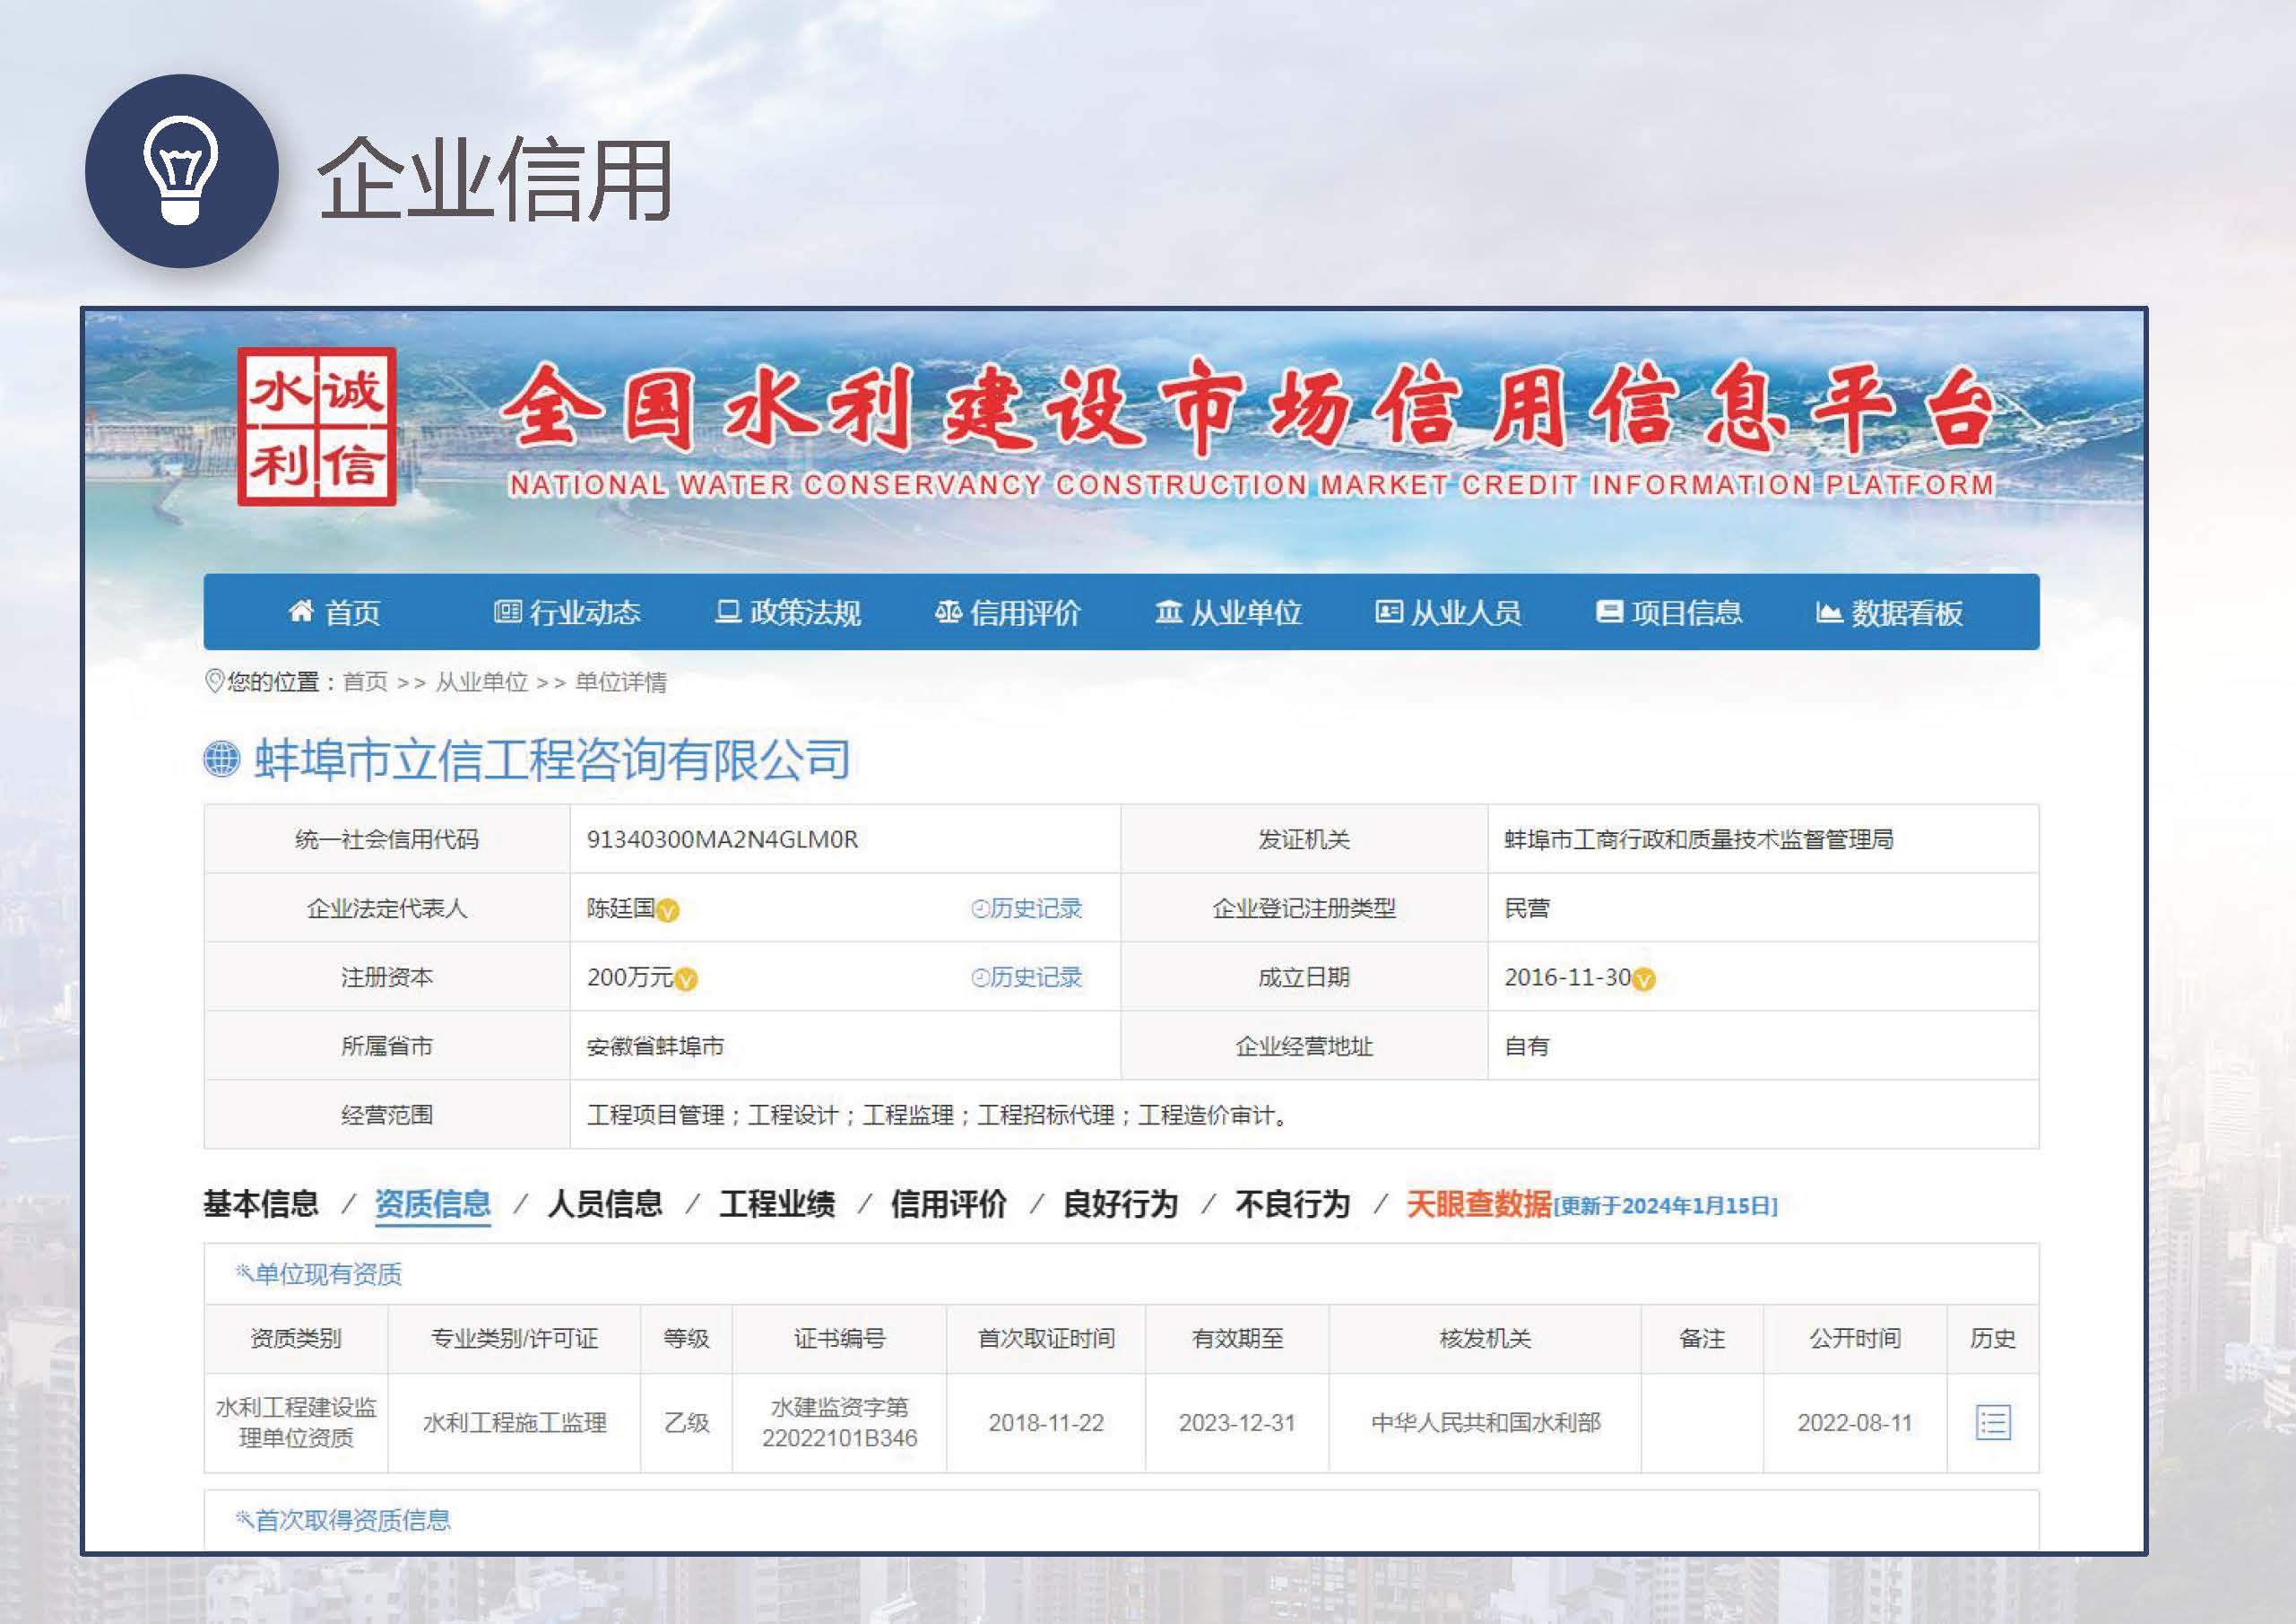The image size is (2296, 1624).
Task: Click the laptop icon beside 政策法规
Action: click(x=728, y=611)
